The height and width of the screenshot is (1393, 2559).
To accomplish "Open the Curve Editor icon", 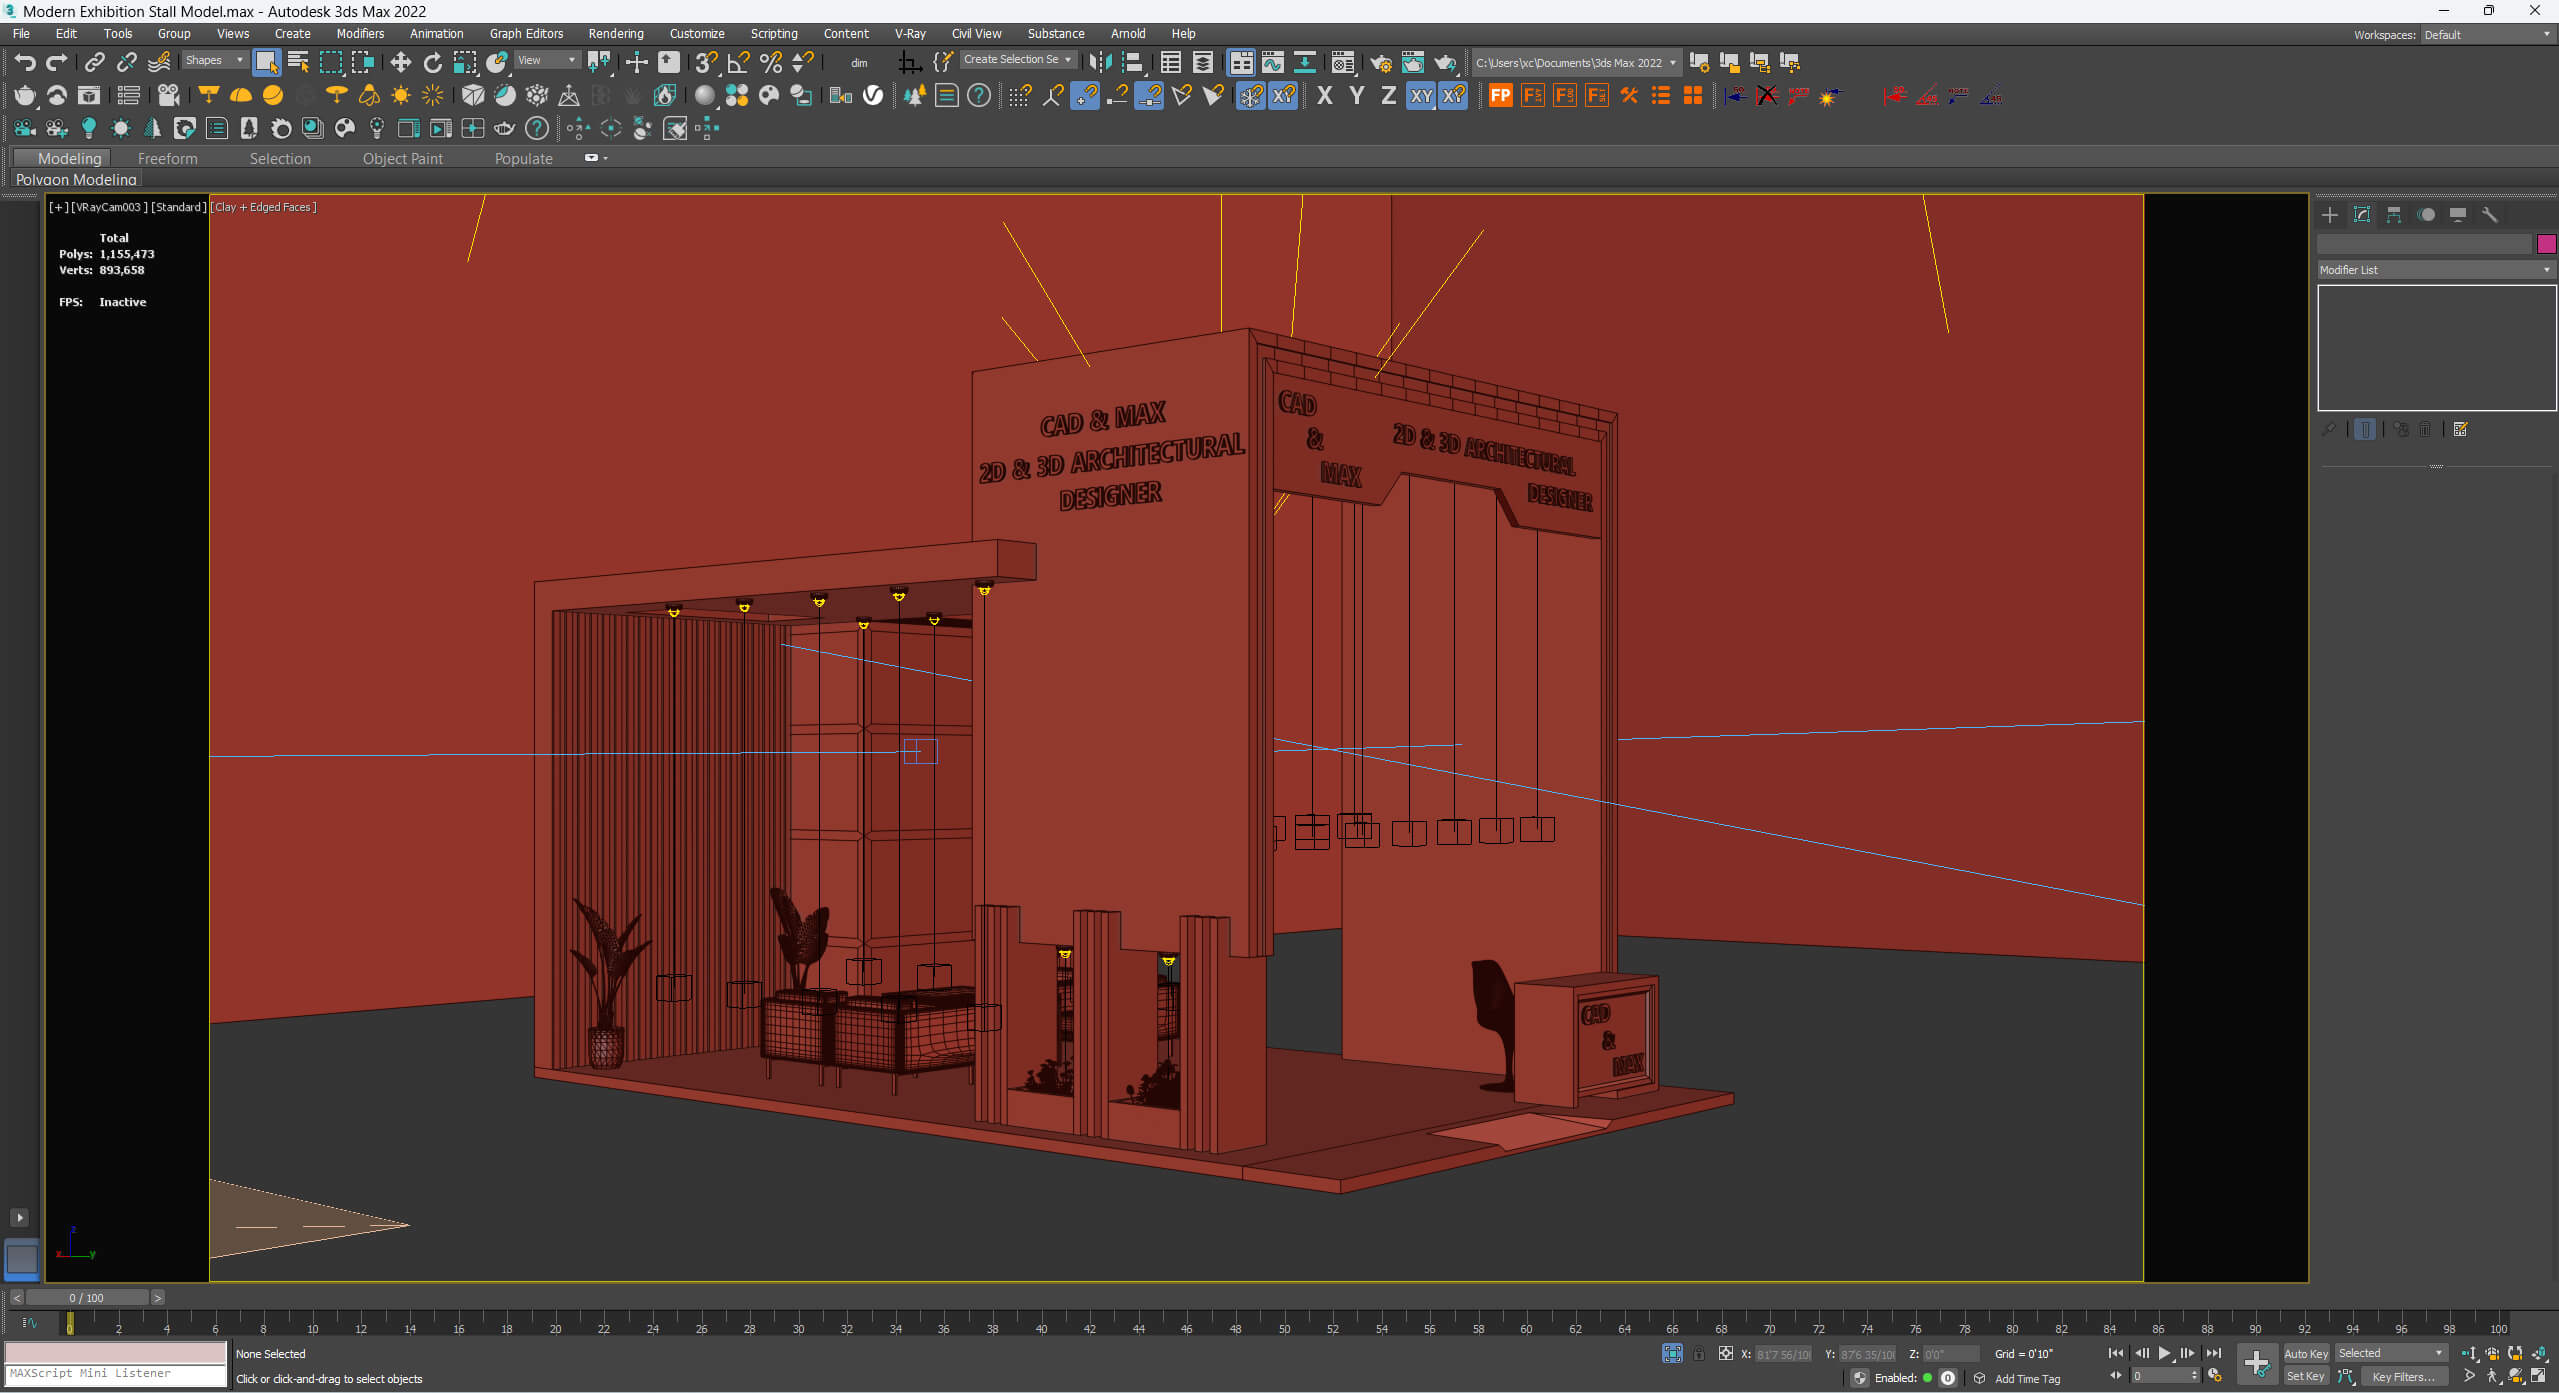I will click(1273, 62).
